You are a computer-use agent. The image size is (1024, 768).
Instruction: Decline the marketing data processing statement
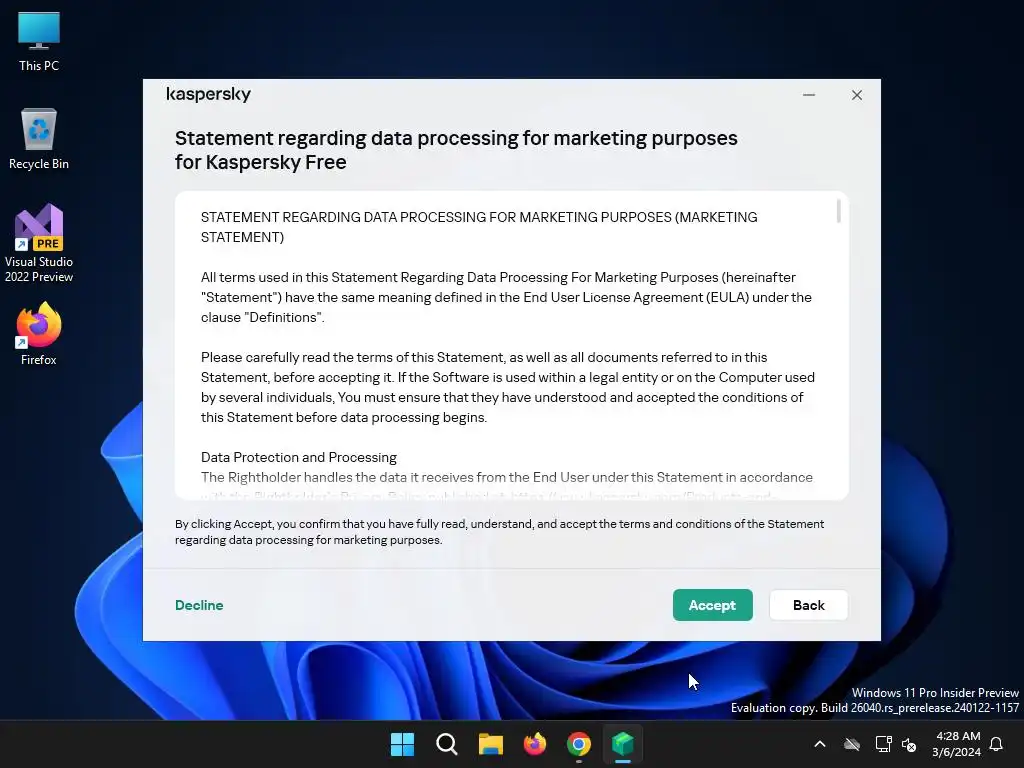tap(199, 605)
